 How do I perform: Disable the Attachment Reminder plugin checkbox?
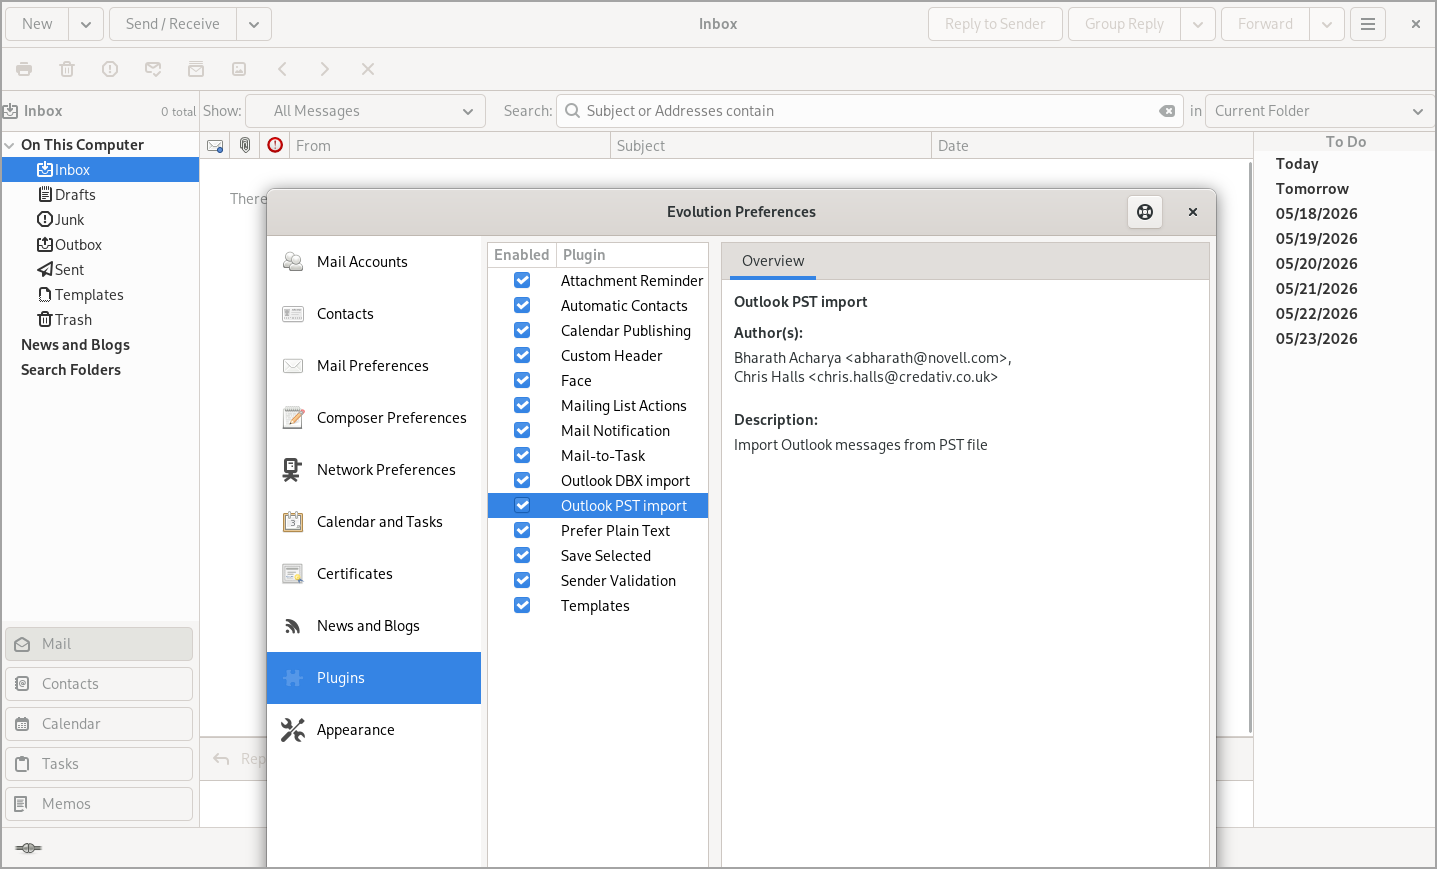[x=522, y=280]
